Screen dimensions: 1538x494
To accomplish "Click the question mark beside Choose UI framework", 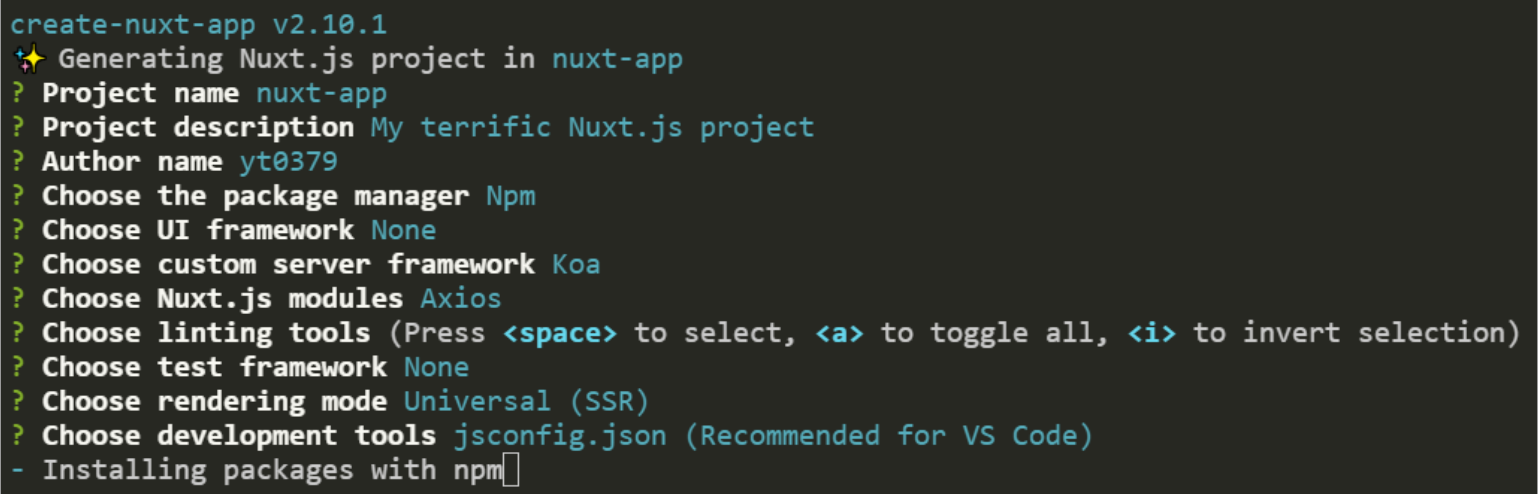I will (x=18, y=230).
